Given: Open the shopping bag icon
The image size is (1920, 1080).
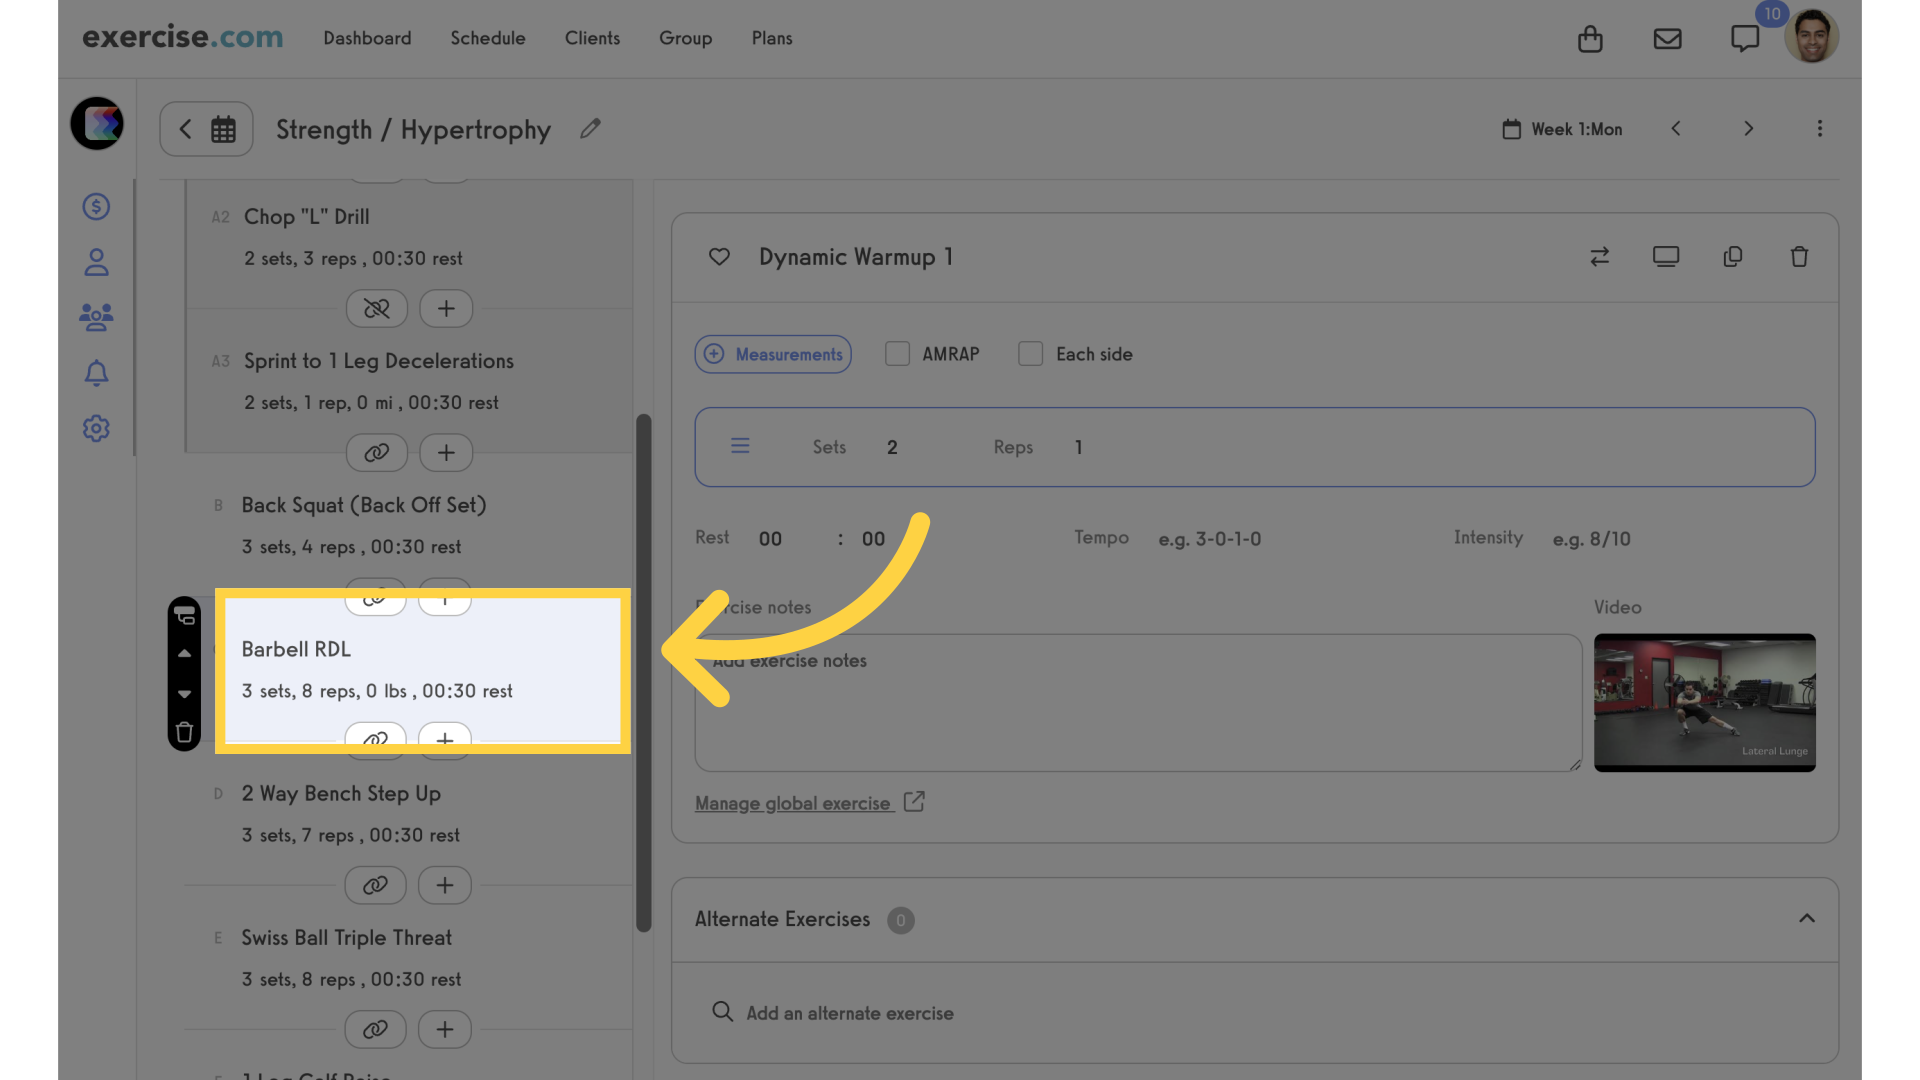Looking at the screenshot, I should (1590, 39).
